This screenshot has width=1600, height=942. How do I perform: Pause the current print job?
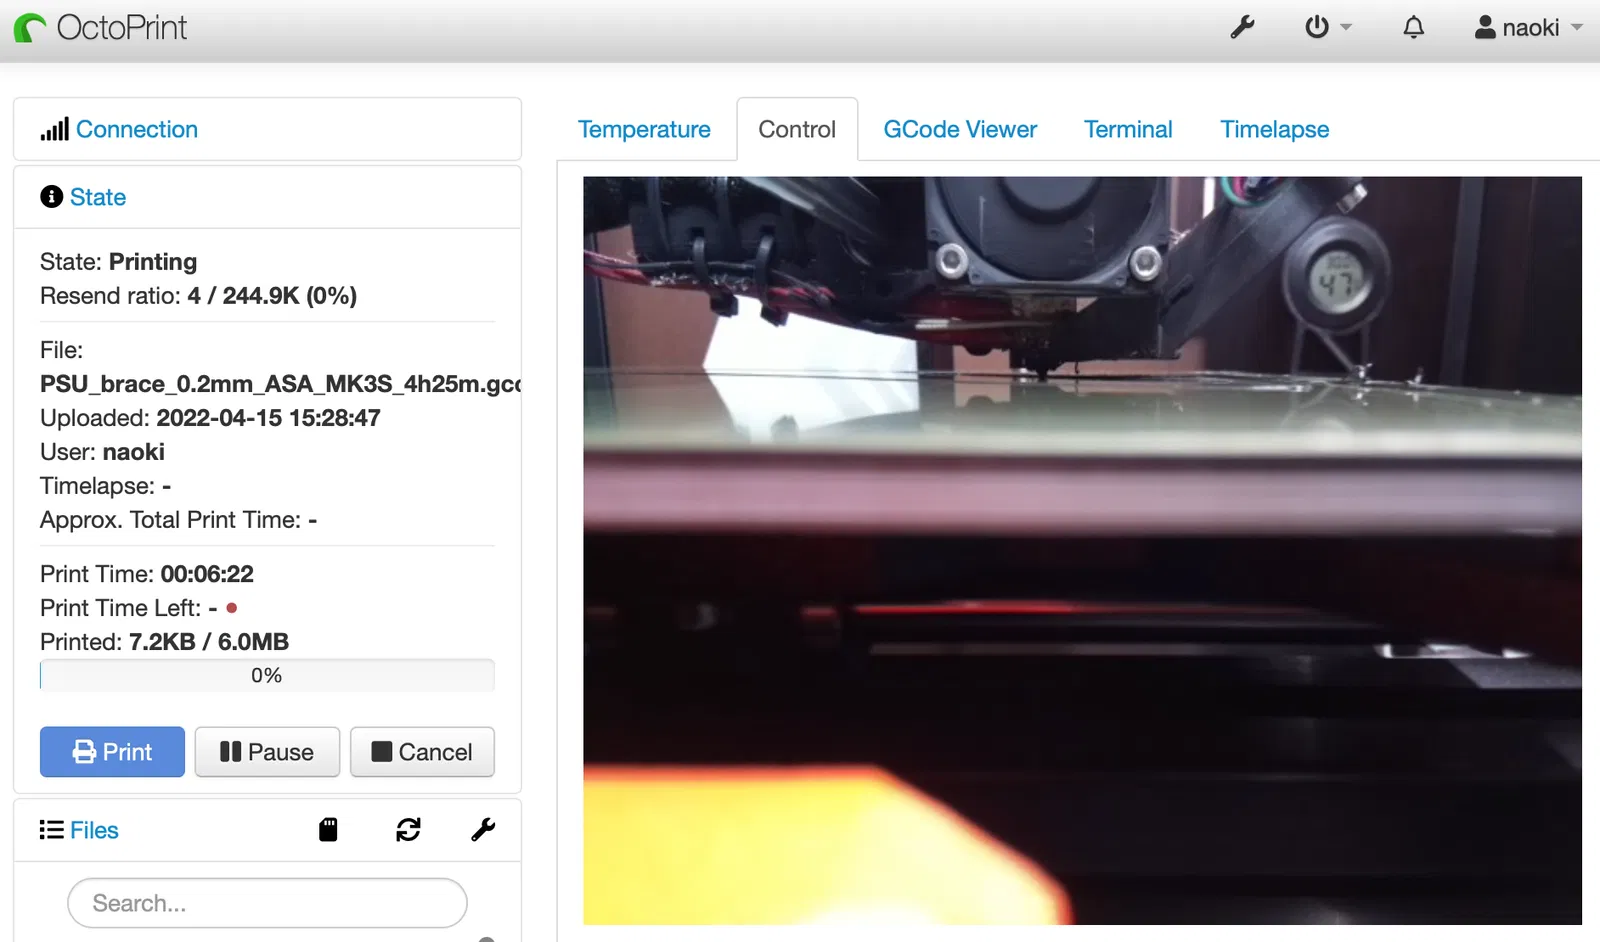pos(267,752)
